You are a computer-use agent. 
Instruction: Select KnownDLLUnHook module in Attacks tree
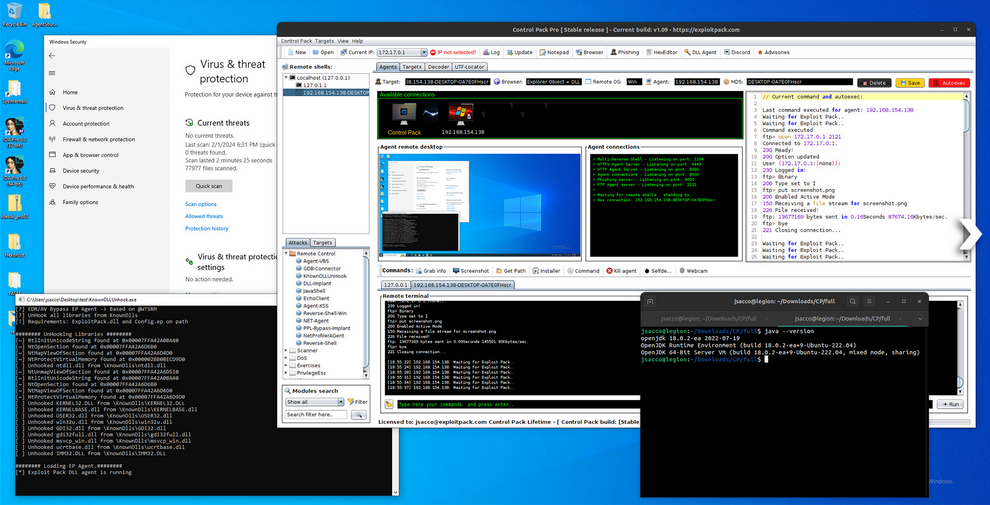[325, 276]
